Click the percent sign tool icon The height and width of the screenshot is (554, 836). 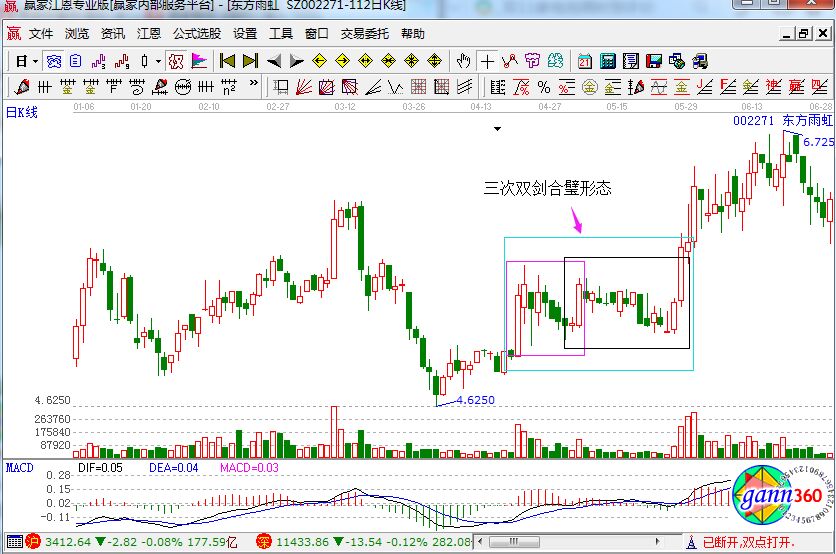[544, 86]
